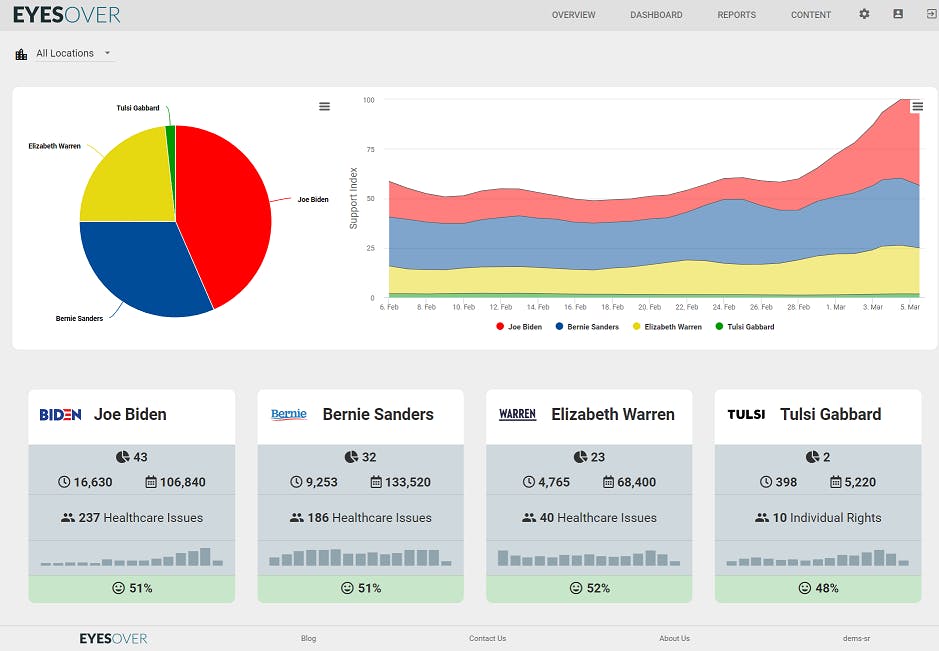The image size is (939, 651).
Task: Open the DASHBOARD tab
Action: point(656,15)
